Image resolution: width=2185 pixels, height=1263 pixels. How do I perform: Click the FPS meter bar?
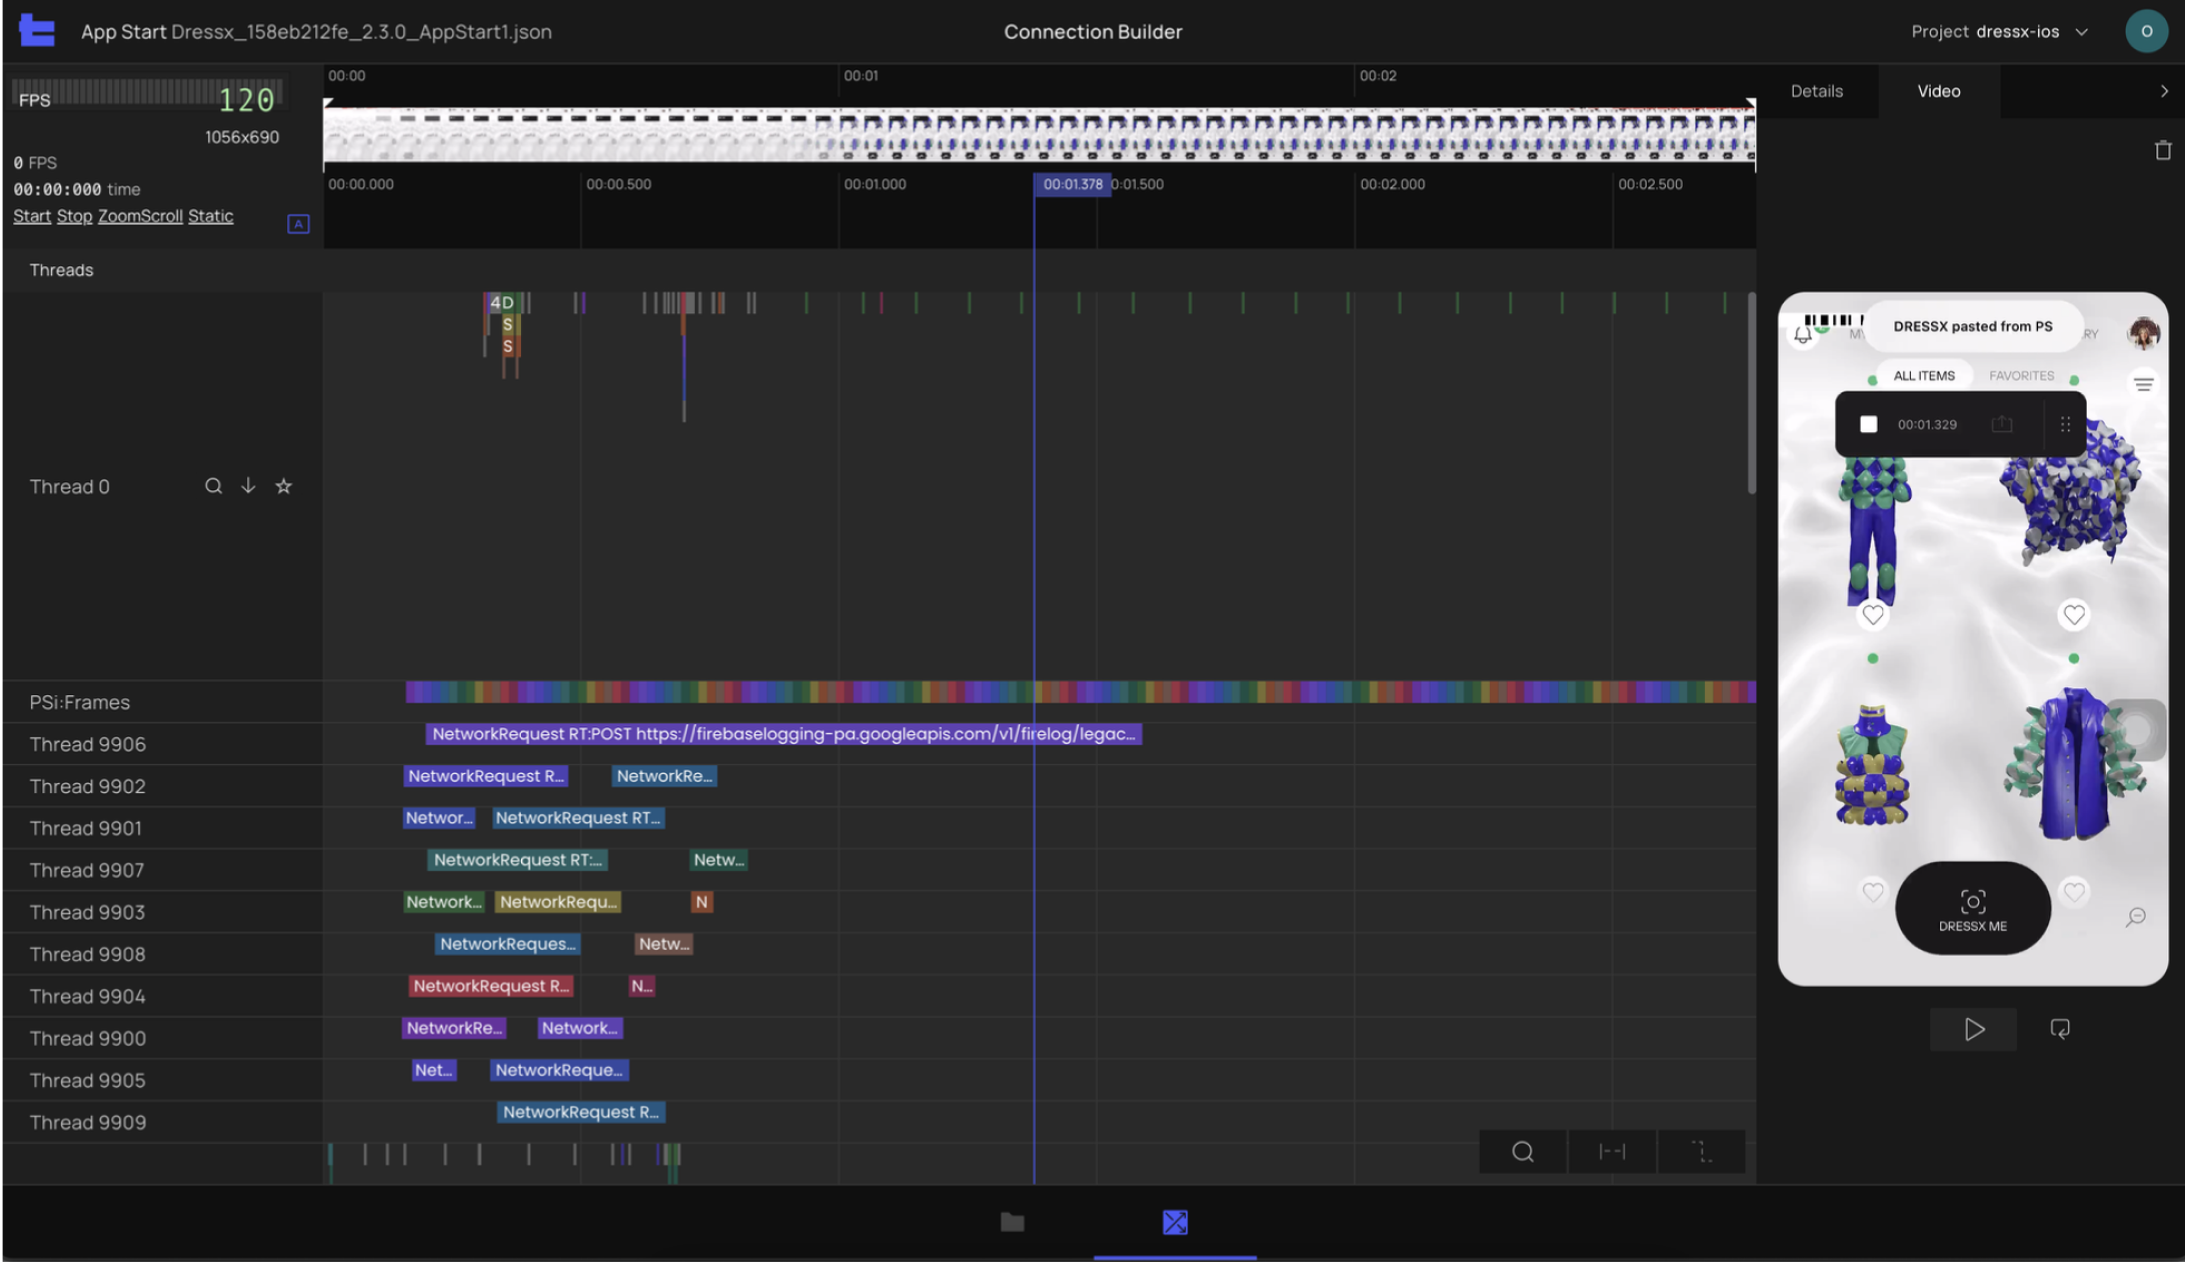(x=148, y=92)
